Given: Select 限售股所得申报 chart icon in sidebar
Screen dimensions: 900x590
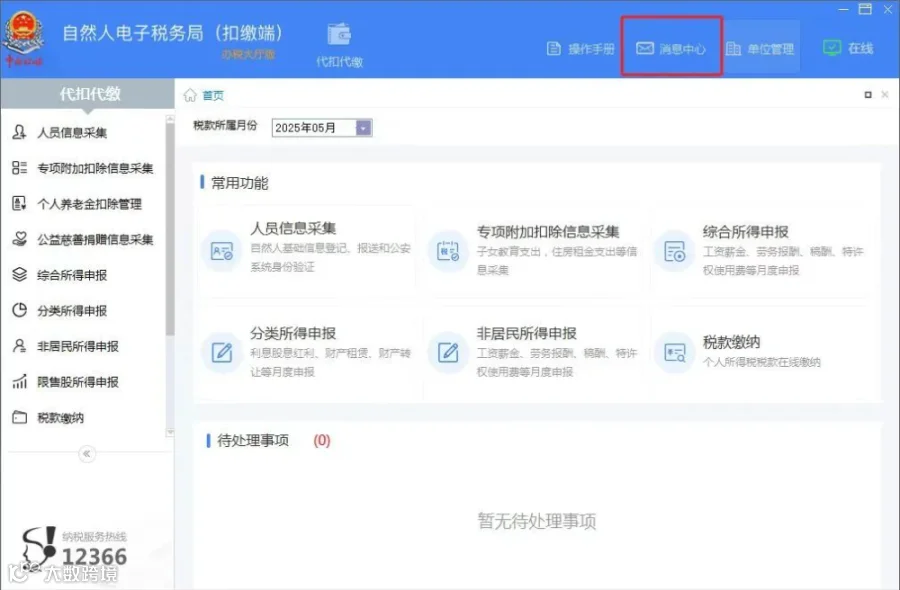Looking at the screenshot, I should coord(19,381).
